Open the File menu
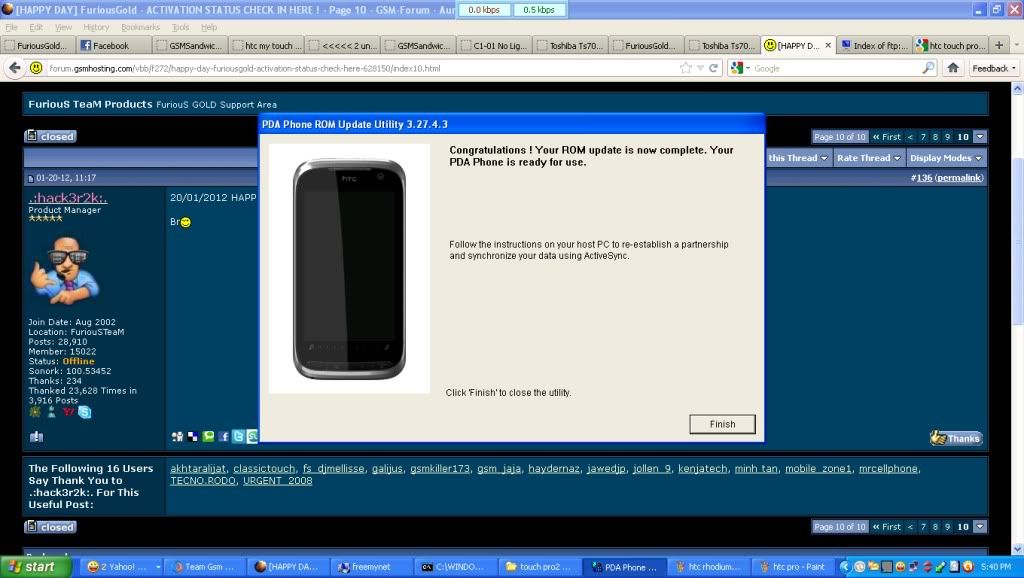The height and width of the screenshot is (578, 1024). pos(12,27)
